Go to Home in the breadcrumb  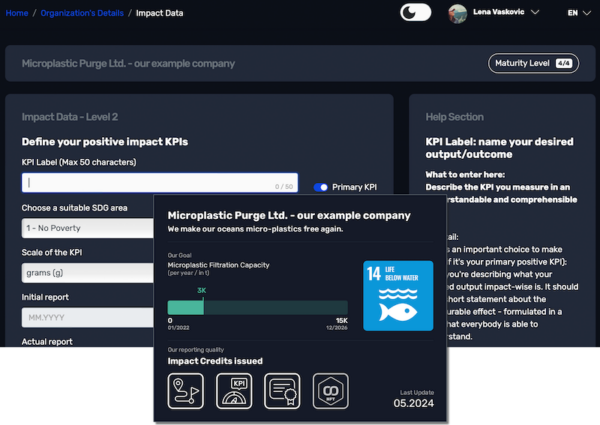tap(17, 12)
